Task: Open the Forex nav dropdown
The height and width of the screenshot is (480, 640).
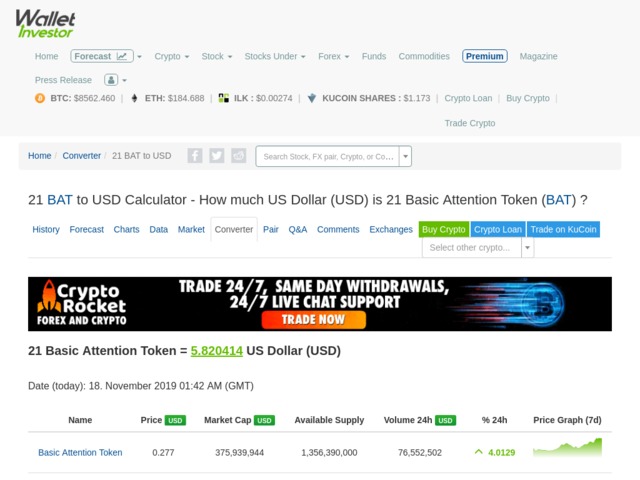Action: pos(333,56)
